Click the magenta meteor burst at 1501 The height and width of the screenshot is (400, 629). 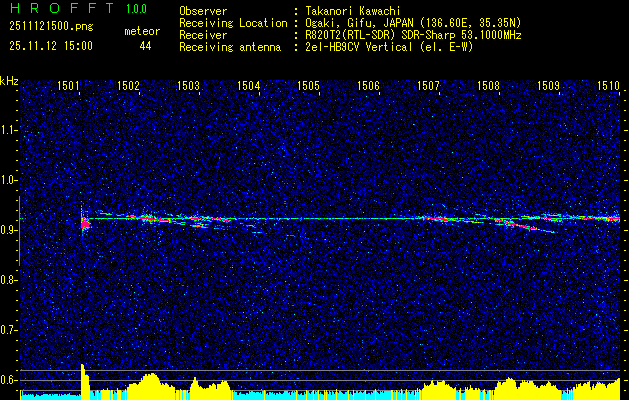pos(85,224)
